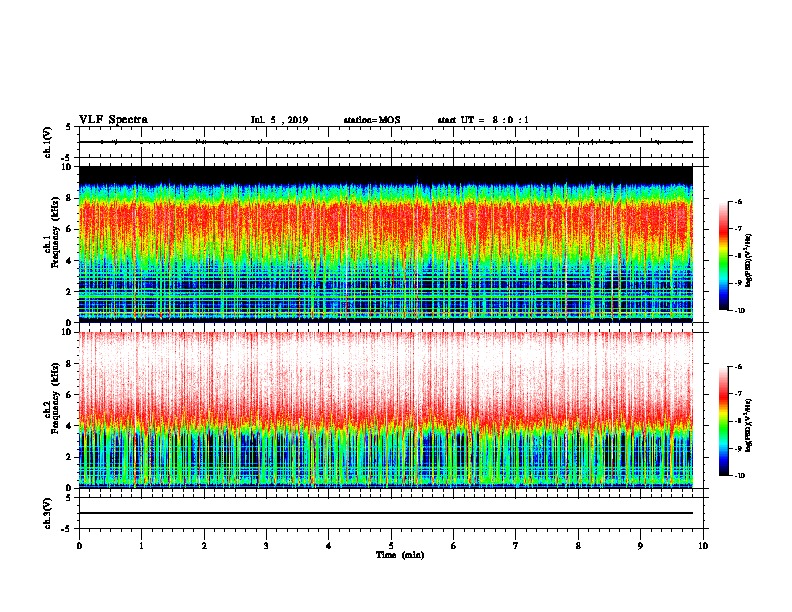Click the "-10" label on ch.1 colorbar

click(x=739, y=311)
